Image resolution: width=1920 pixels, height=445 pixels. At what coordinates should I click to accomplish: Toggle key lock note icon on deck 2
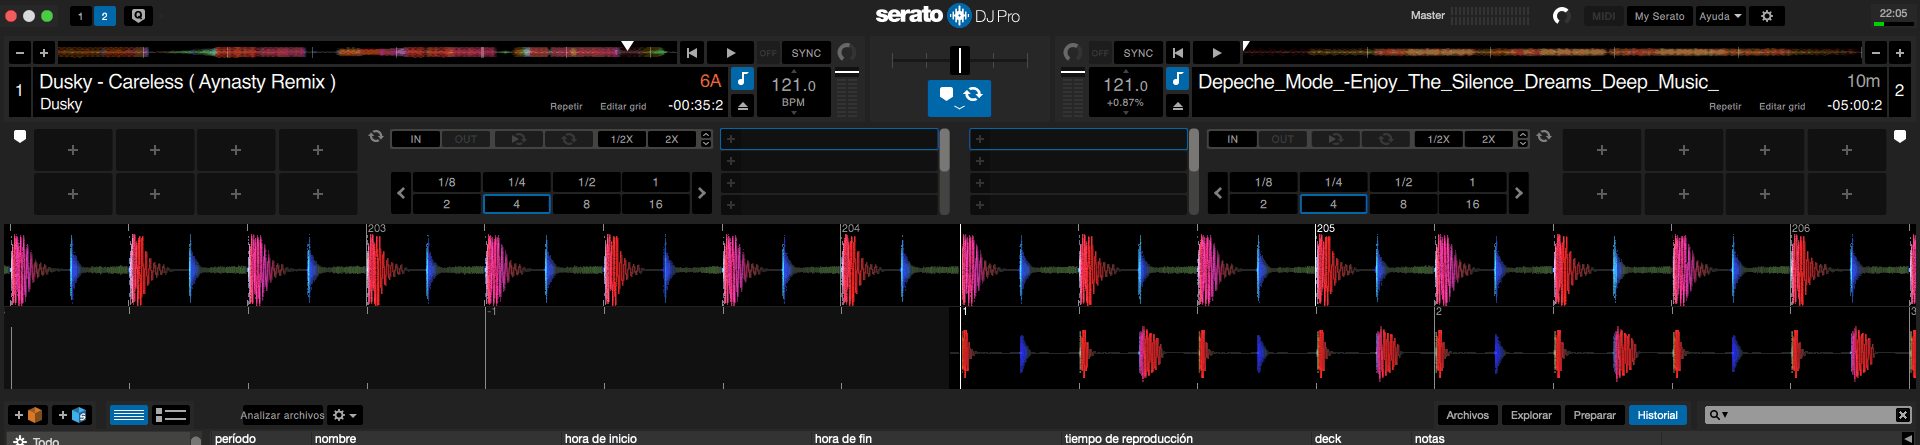[x=1178, y=78]
